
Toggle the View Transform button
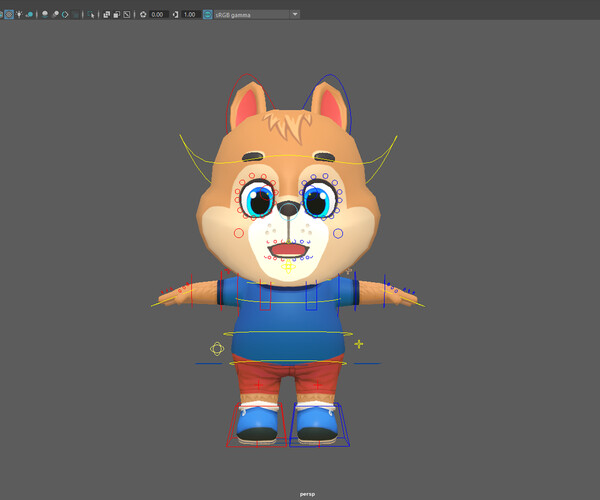208,15
